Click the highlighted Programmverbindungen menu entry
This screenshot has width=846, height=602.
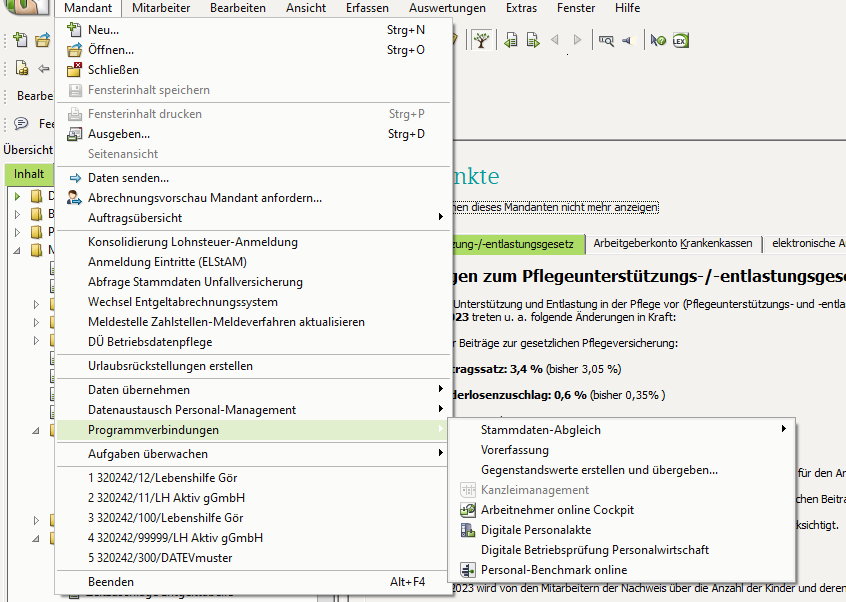254,429
